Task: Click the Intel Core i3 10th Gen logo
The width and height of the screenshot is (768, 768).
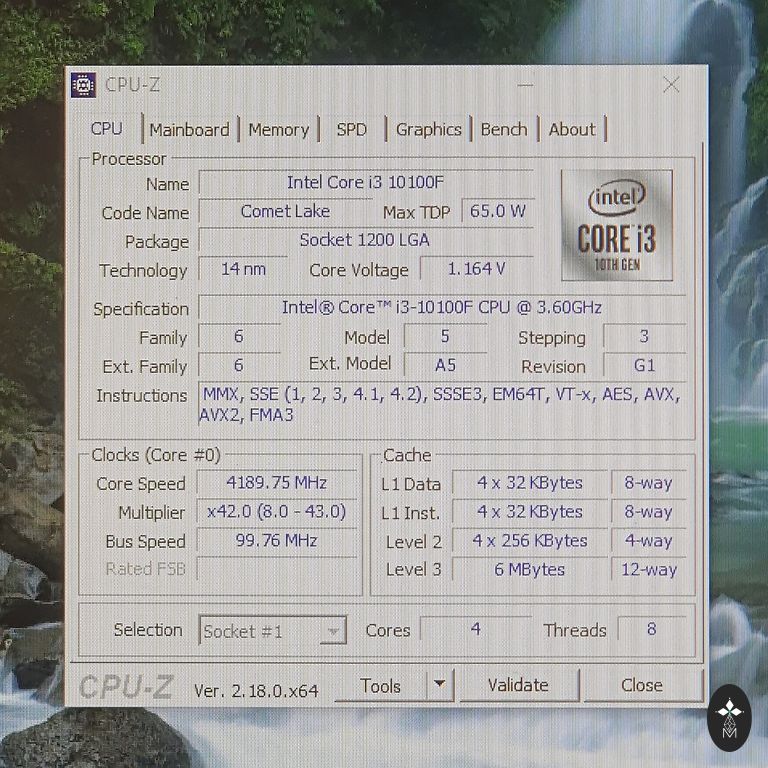Action: pyautogui.click(x=616, y=225)
